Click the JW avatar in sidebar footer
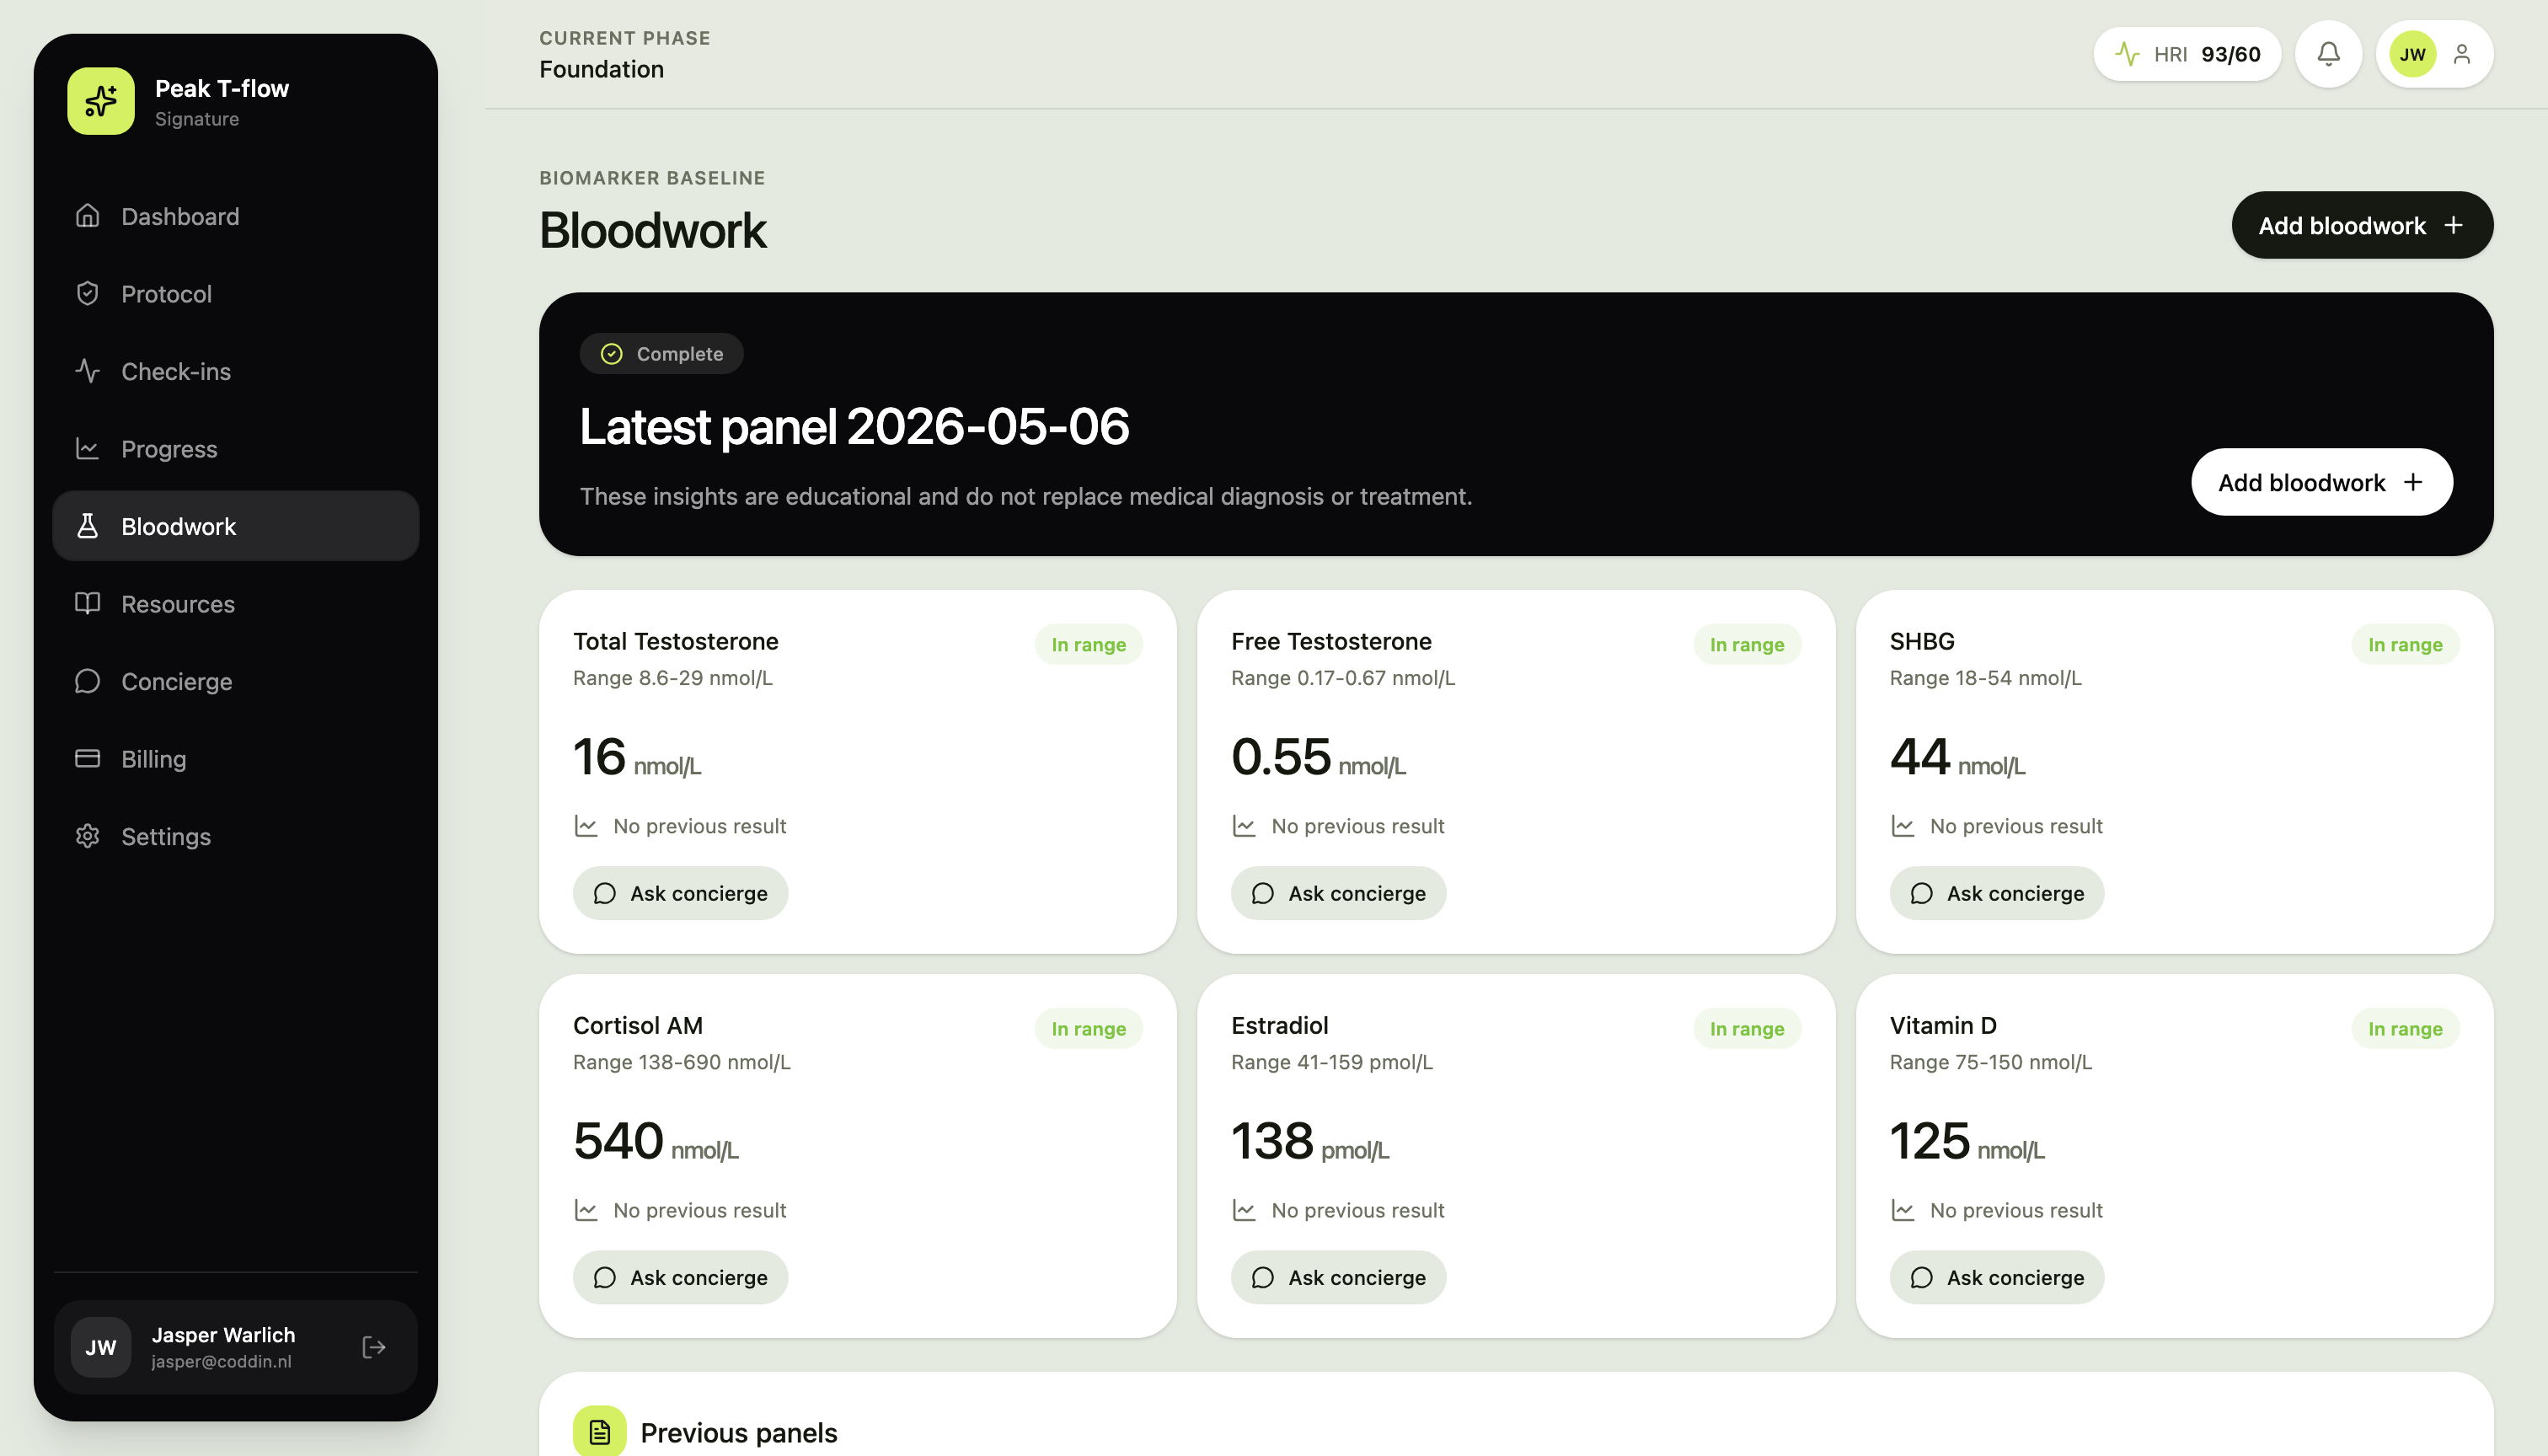The width and height of the screenshot is (2548, 1456). tap(101, 1347)
